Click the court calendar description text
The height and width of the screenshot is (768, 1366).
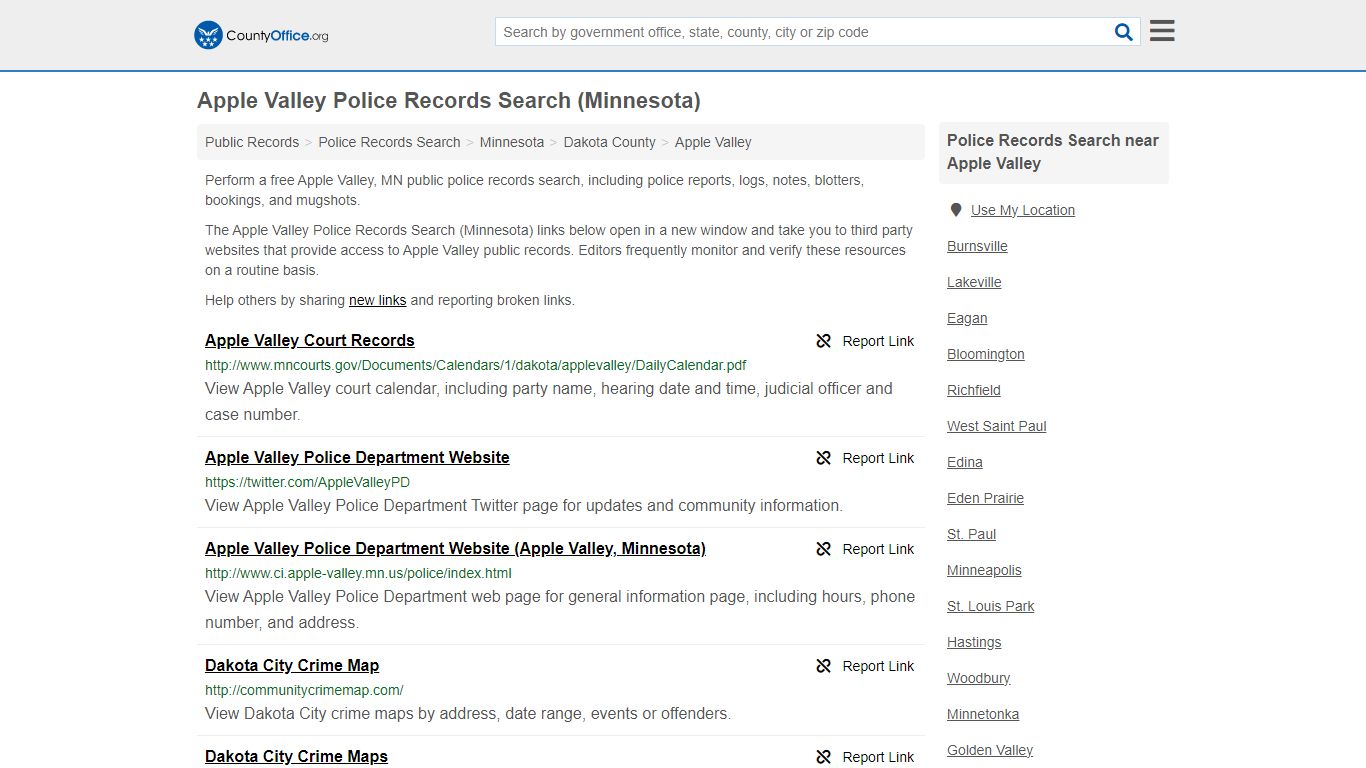549,401
